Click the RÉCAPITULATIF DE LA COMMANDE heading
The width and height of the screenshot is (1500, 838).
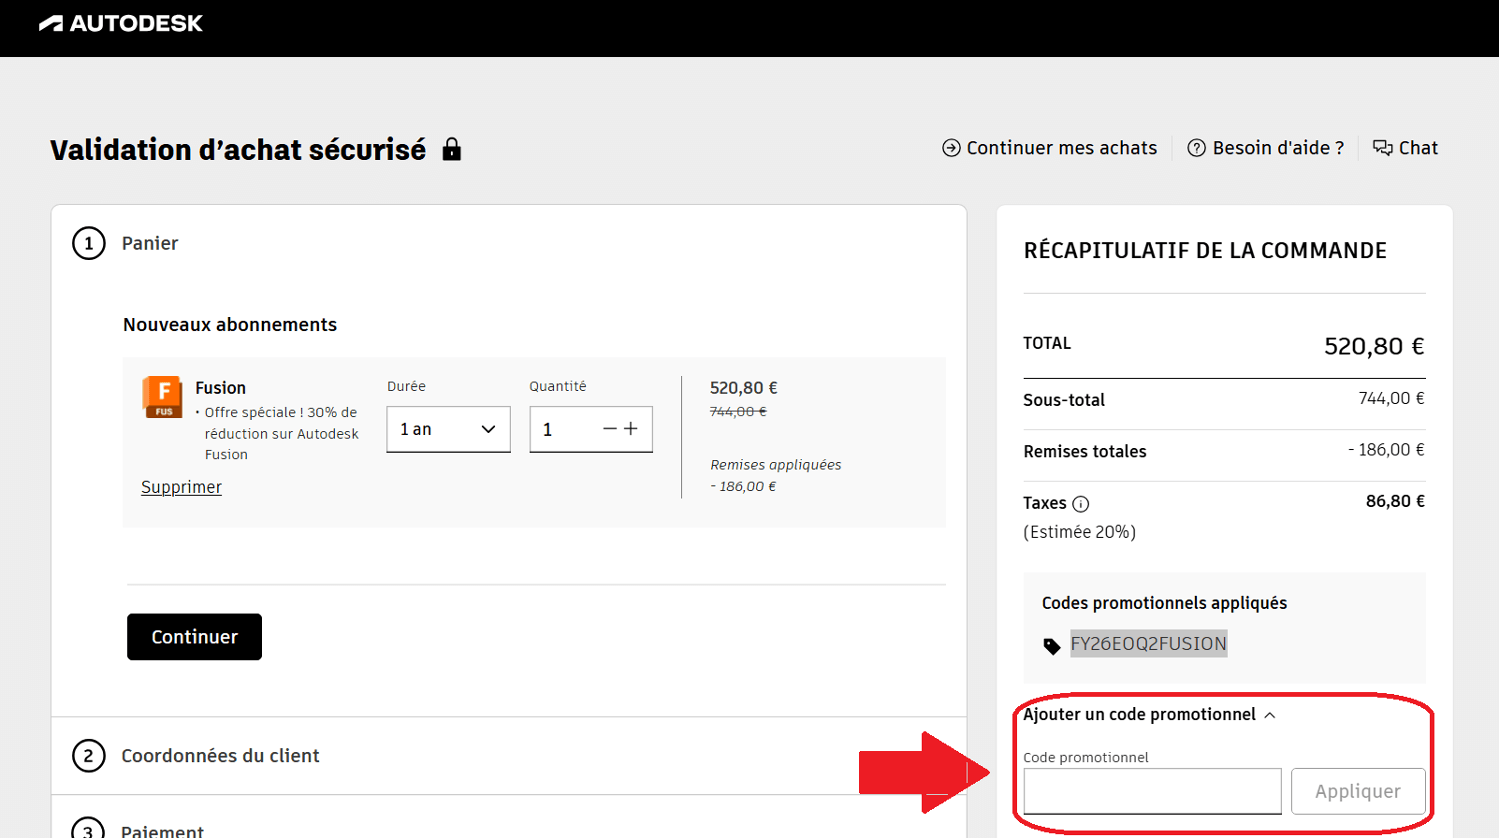pyautogui.click(x=1205, y=251)
